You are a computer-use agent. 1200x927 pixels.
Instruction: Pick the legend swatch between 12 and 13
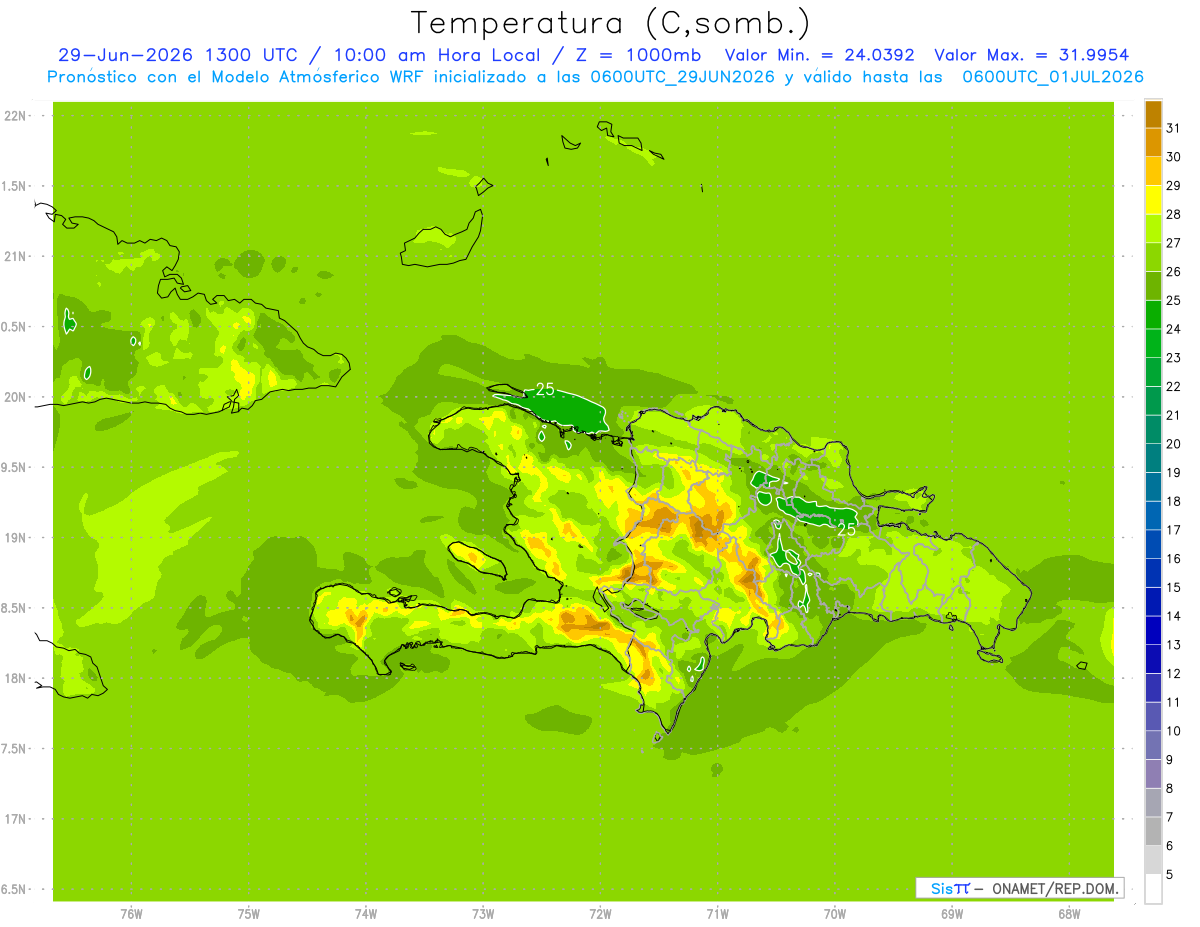point(1153,659)
